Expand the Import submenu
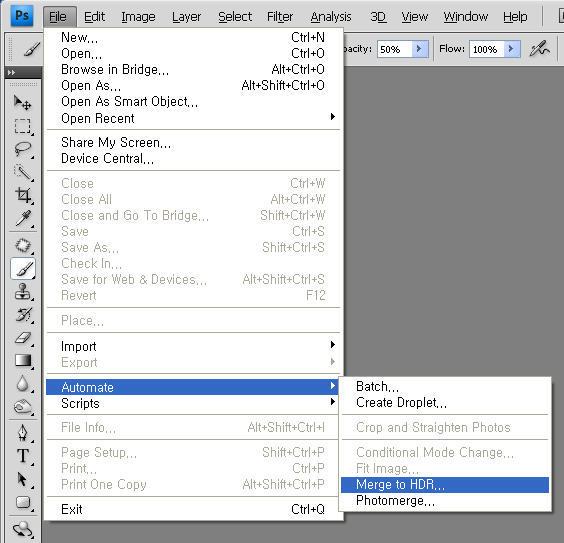Image resolution: width=564 pixels, height=543 pixels. point(193,346)
